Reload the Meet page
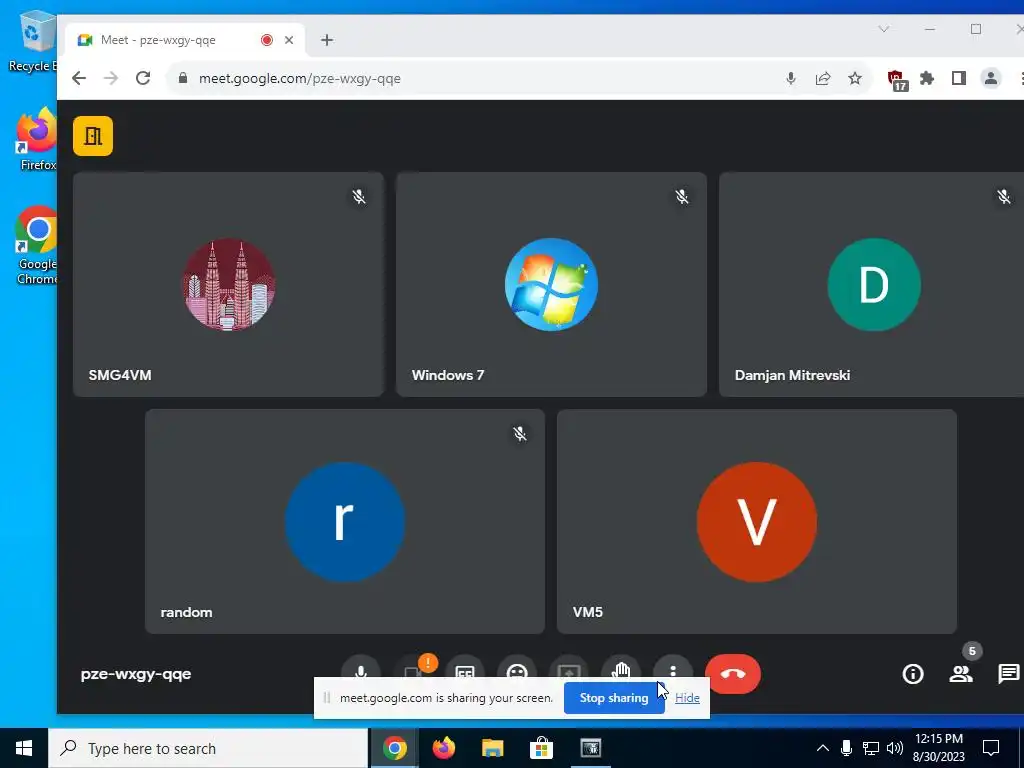This screenshot has width=1024, height=768. pyautogui.click(x=143, y=78)
